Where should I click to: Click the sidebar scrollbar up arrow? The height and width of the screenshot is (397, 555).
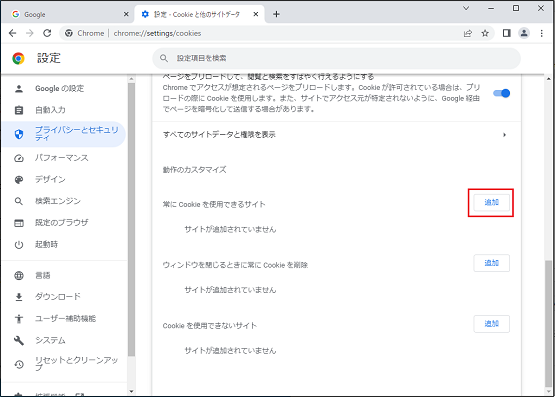click(x=131, y=79)
